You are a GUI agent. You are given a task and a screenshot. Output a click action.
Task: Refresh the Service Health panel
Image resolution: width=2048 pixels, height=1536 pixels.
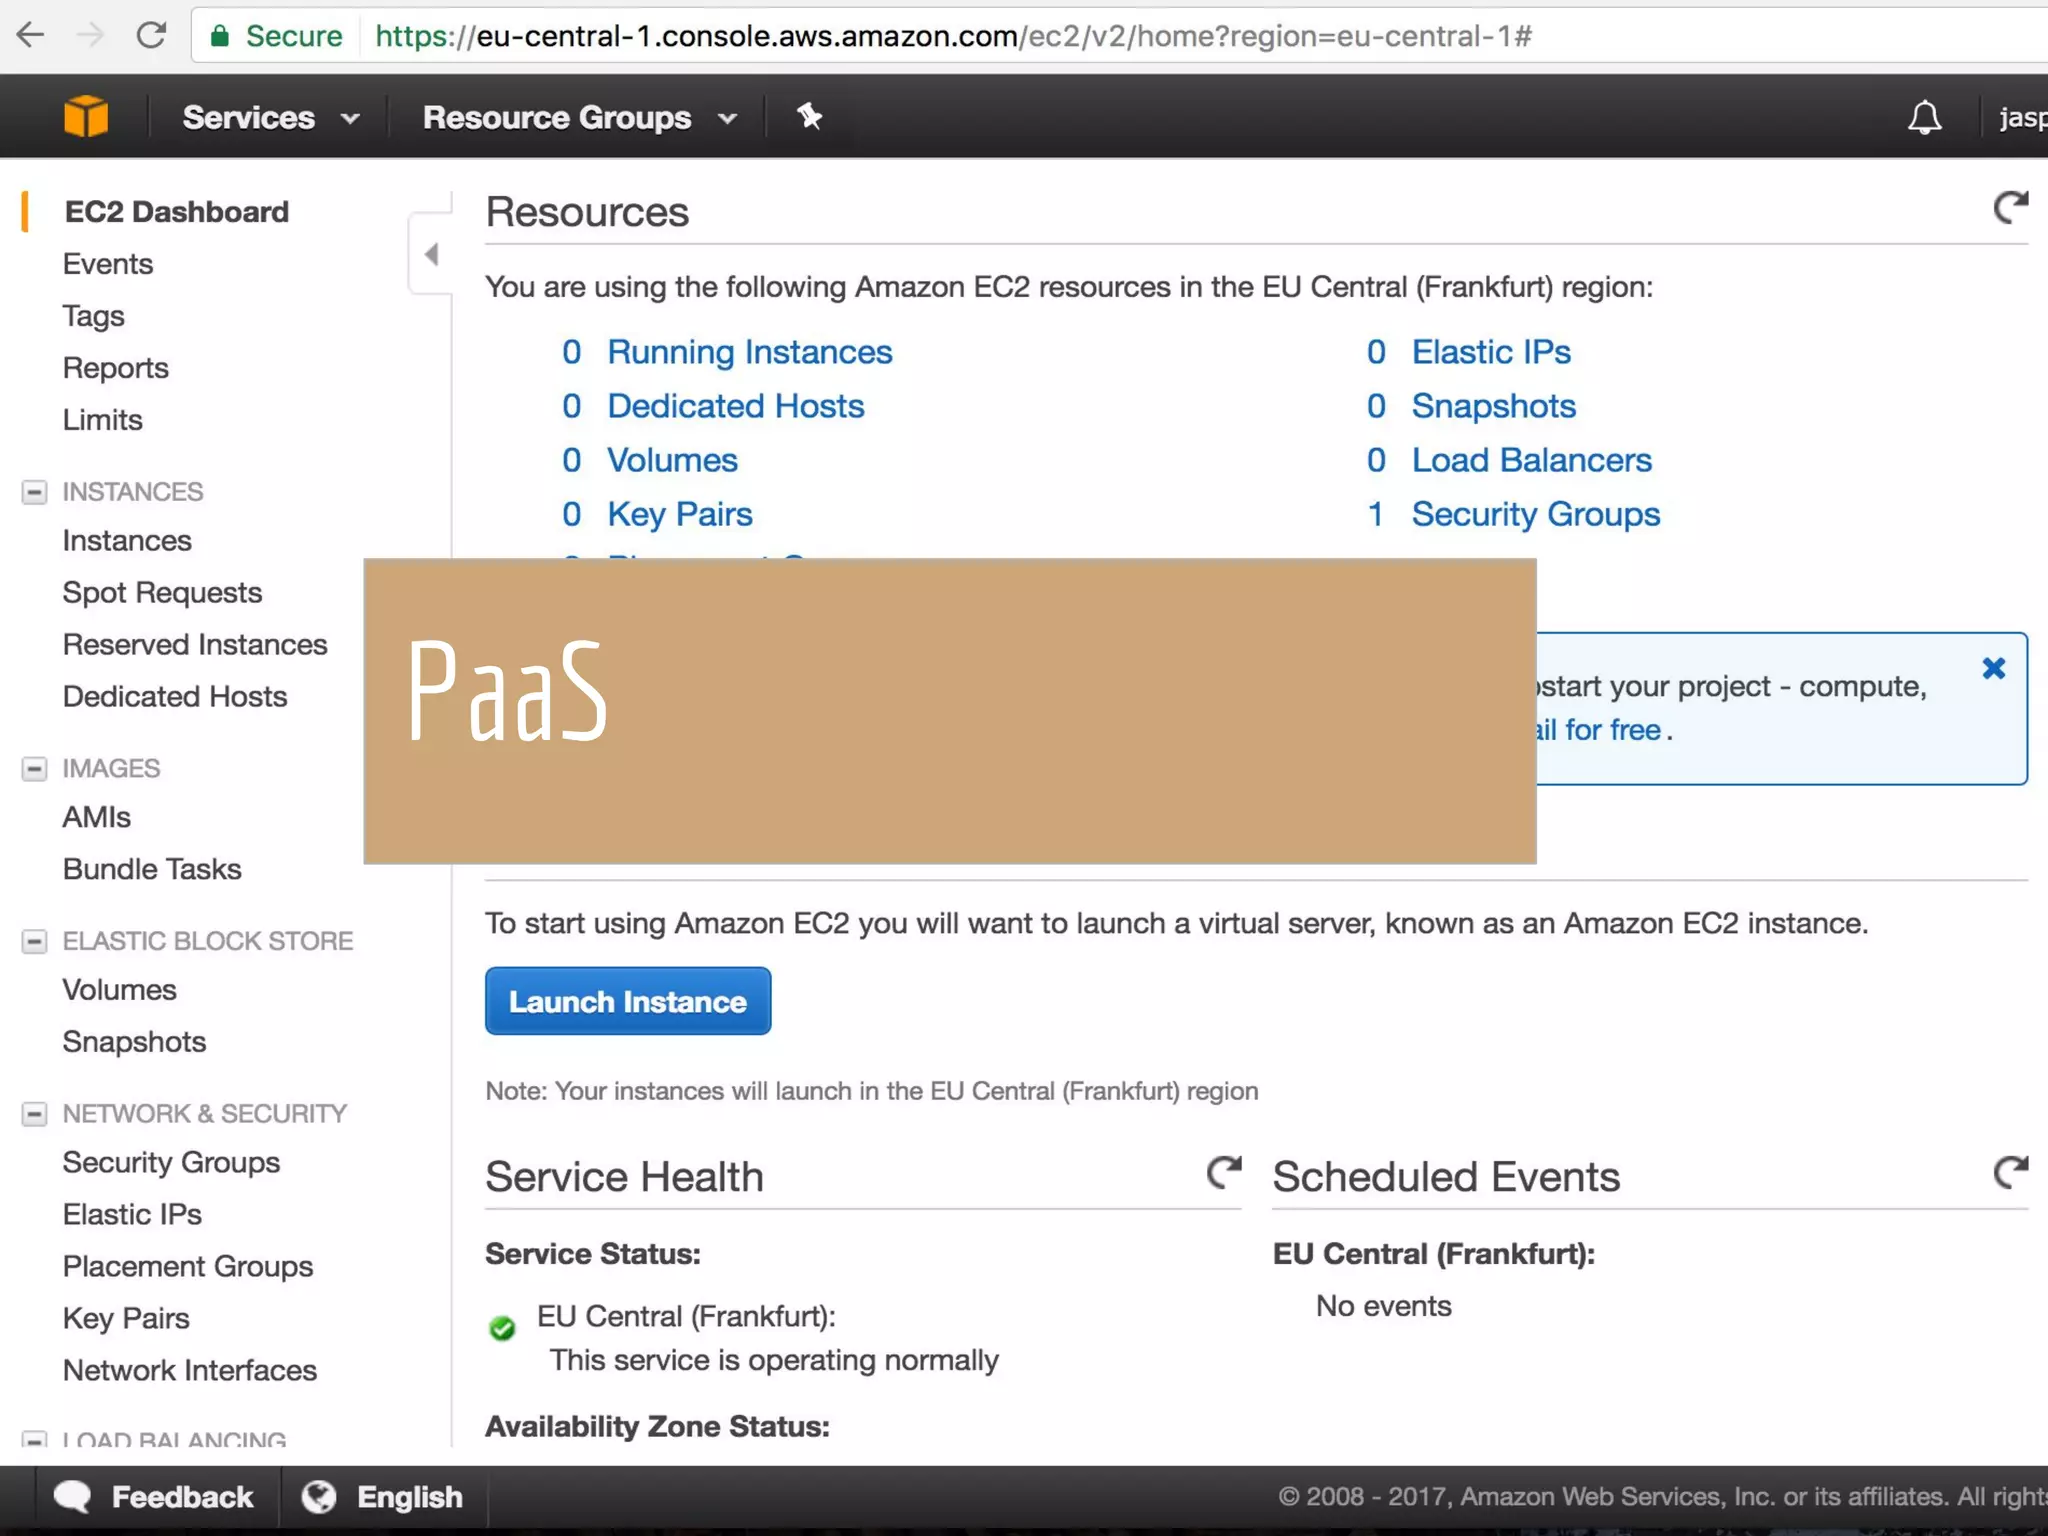(x=1224, y=1172)
